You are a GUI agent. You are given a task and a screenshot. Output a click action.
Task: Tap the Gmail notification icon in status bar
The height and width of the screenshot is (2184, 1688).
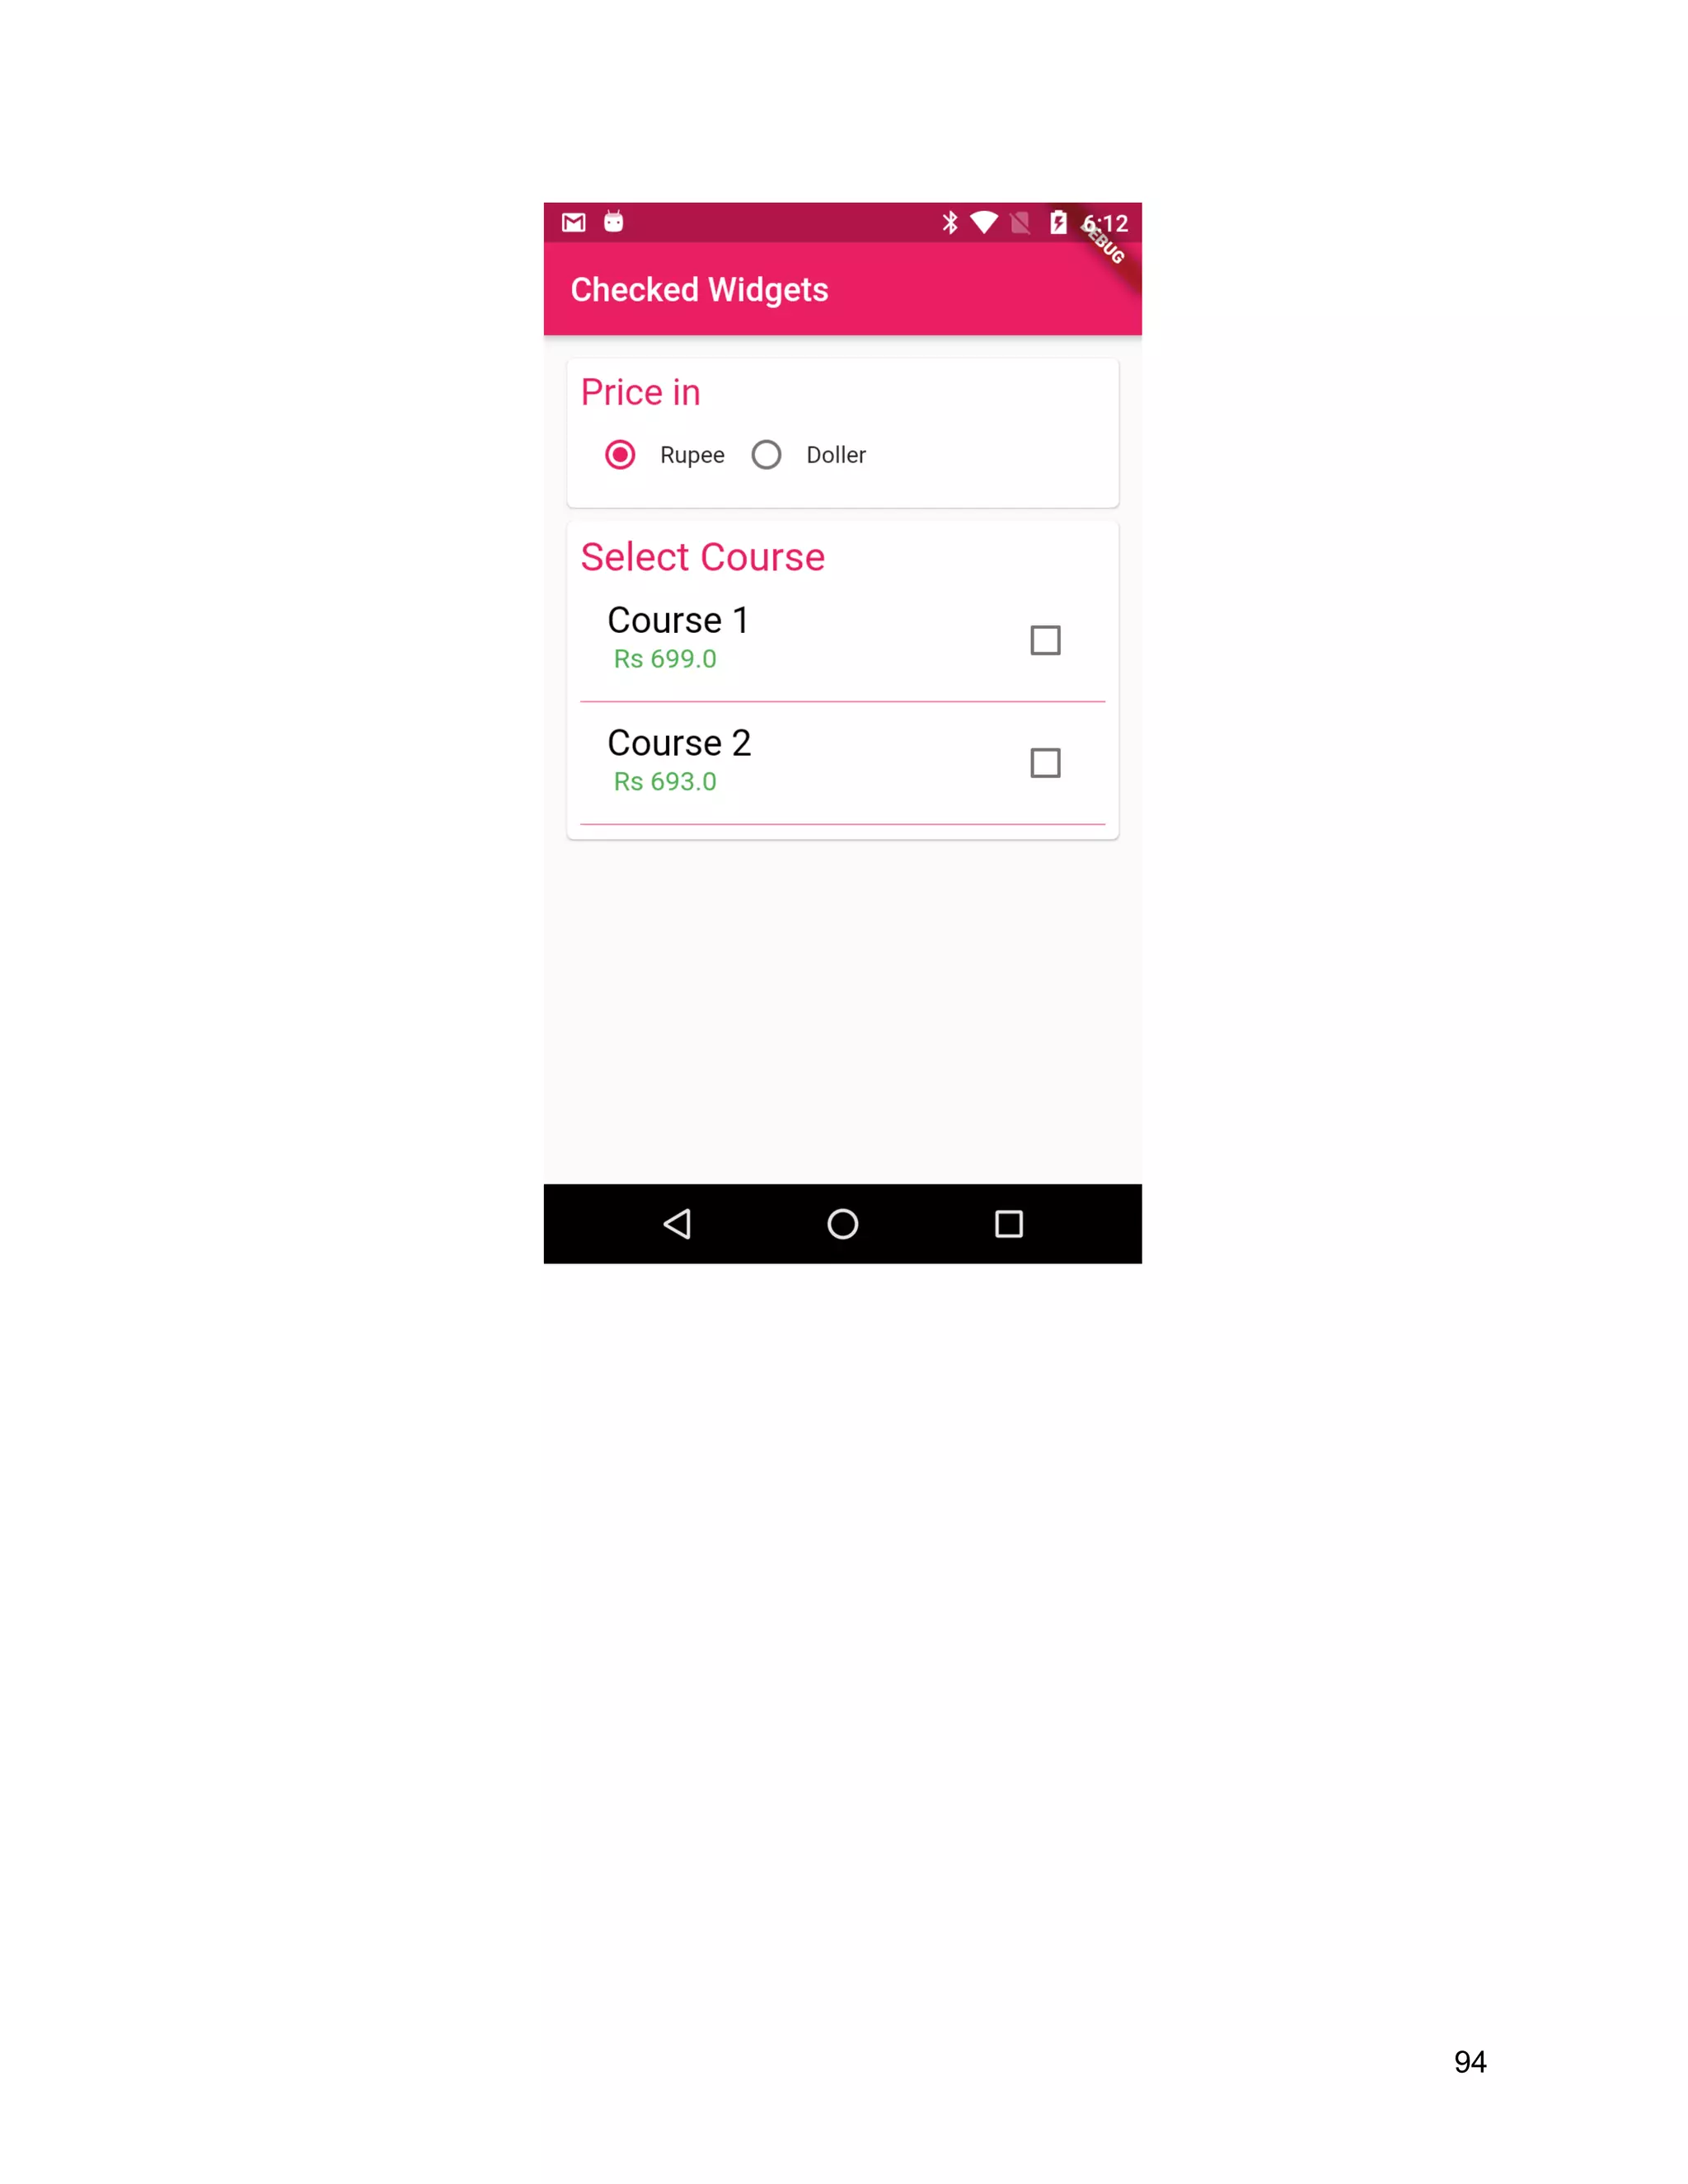[574, 222]
